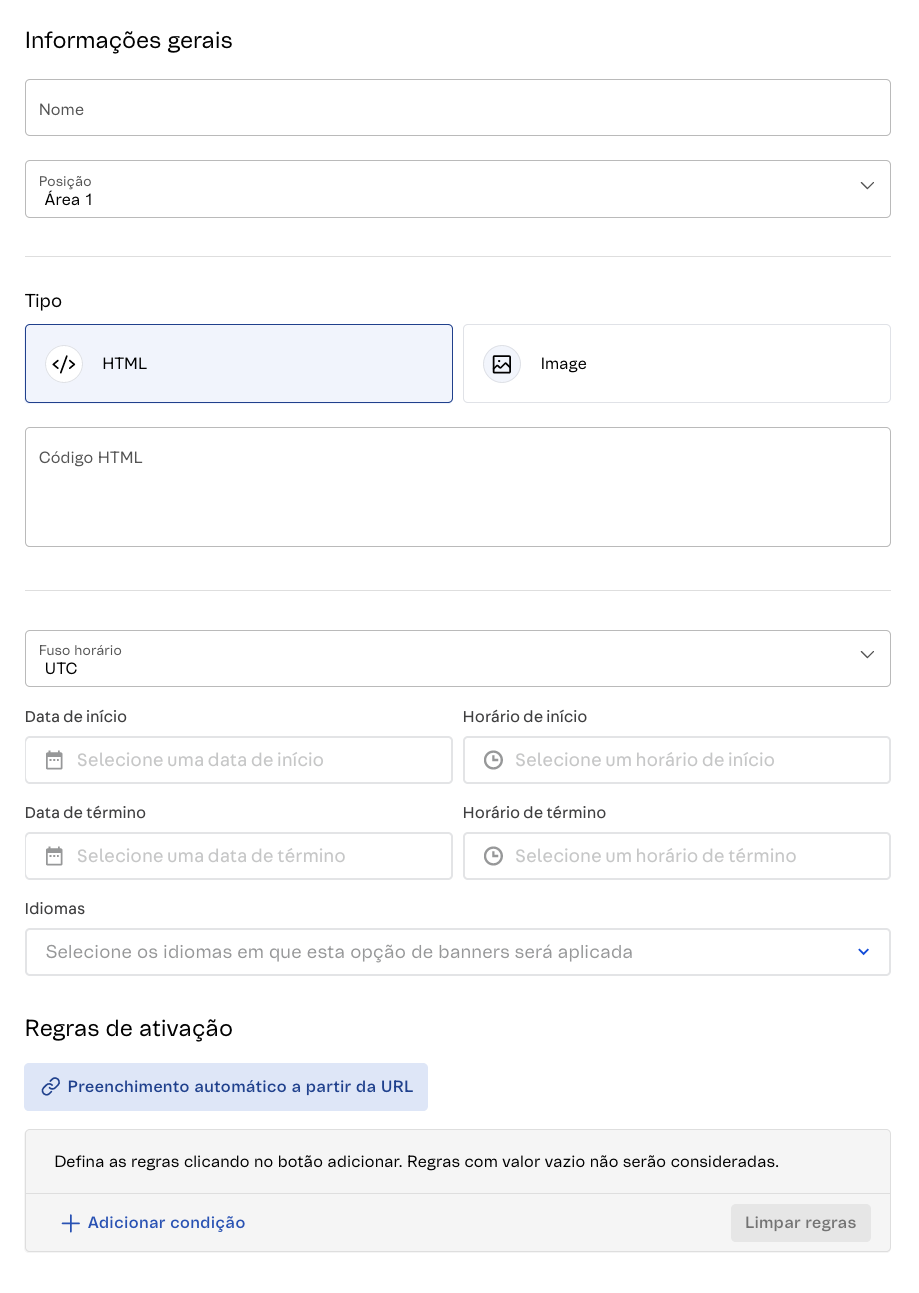Open the calendar icon for Data de início
The width and height of the screenshot is (919, 1293).
(x=53, y=760)
